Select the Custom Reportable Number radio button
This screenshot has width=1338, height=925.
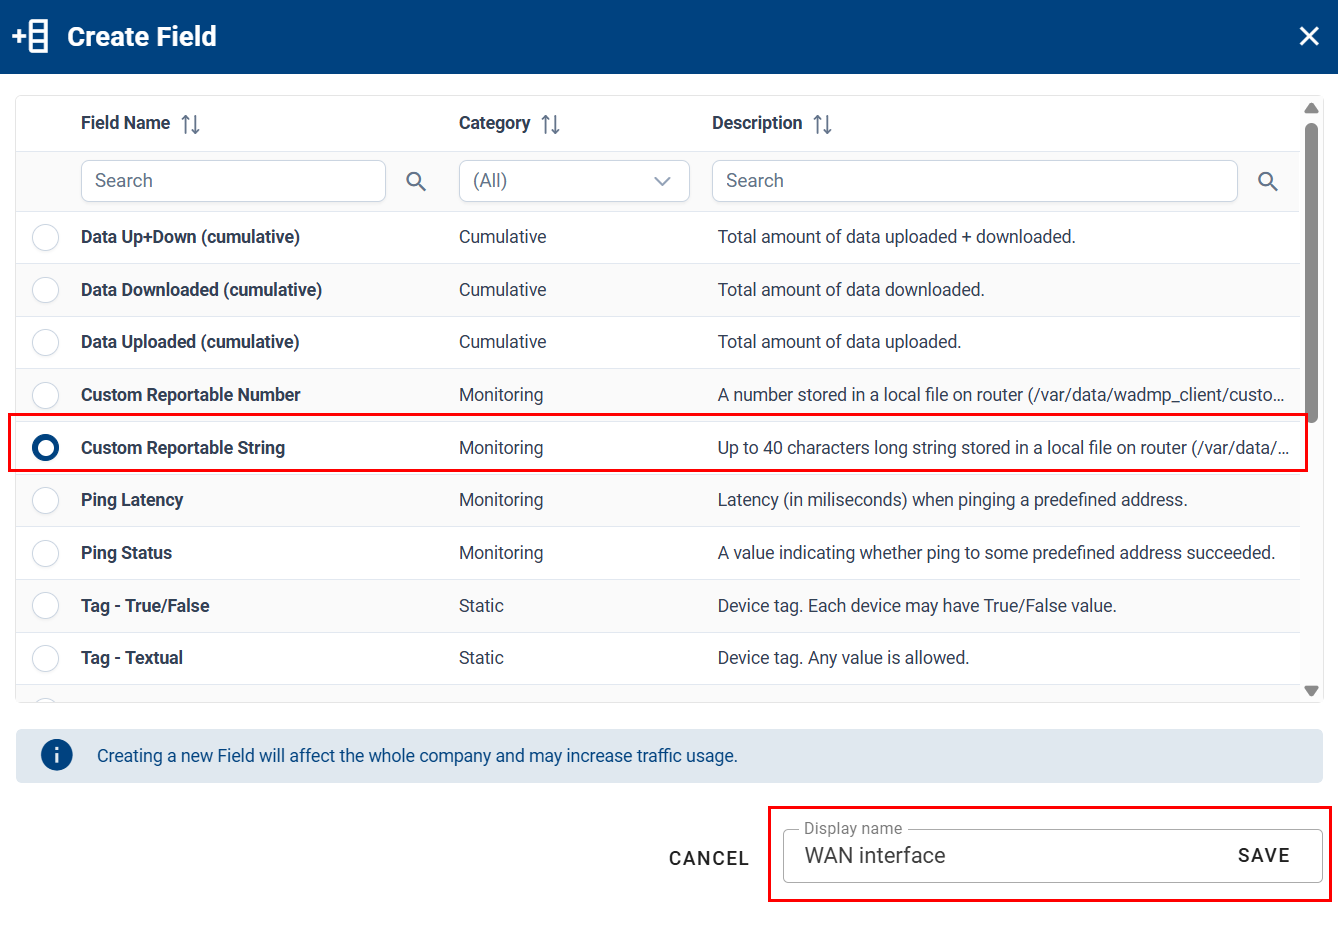46,395
